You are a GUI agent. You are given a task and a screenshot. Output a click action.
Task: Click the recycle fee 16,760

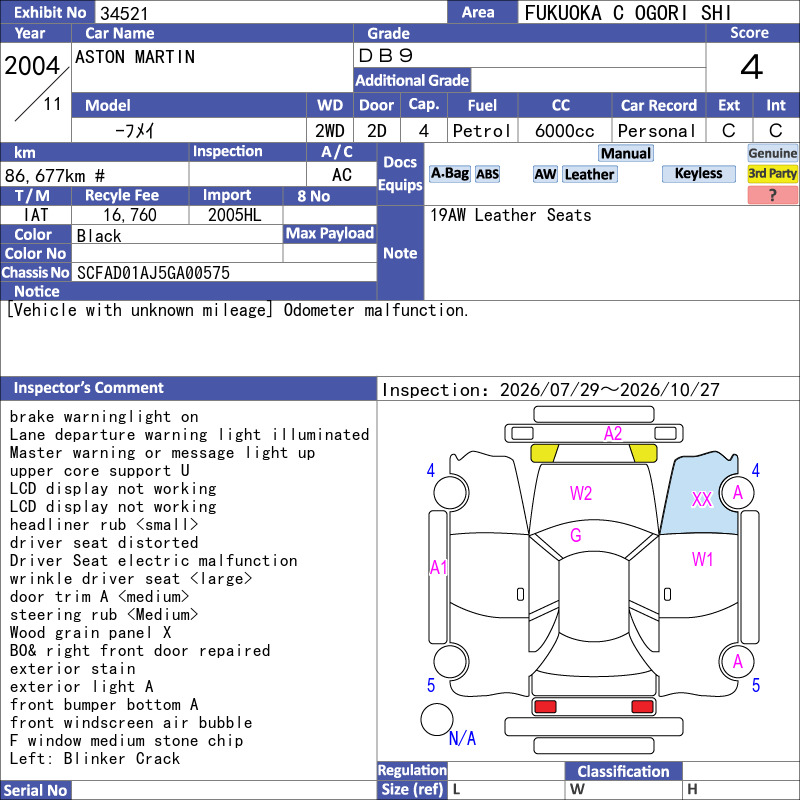click(x=130, y=215)
